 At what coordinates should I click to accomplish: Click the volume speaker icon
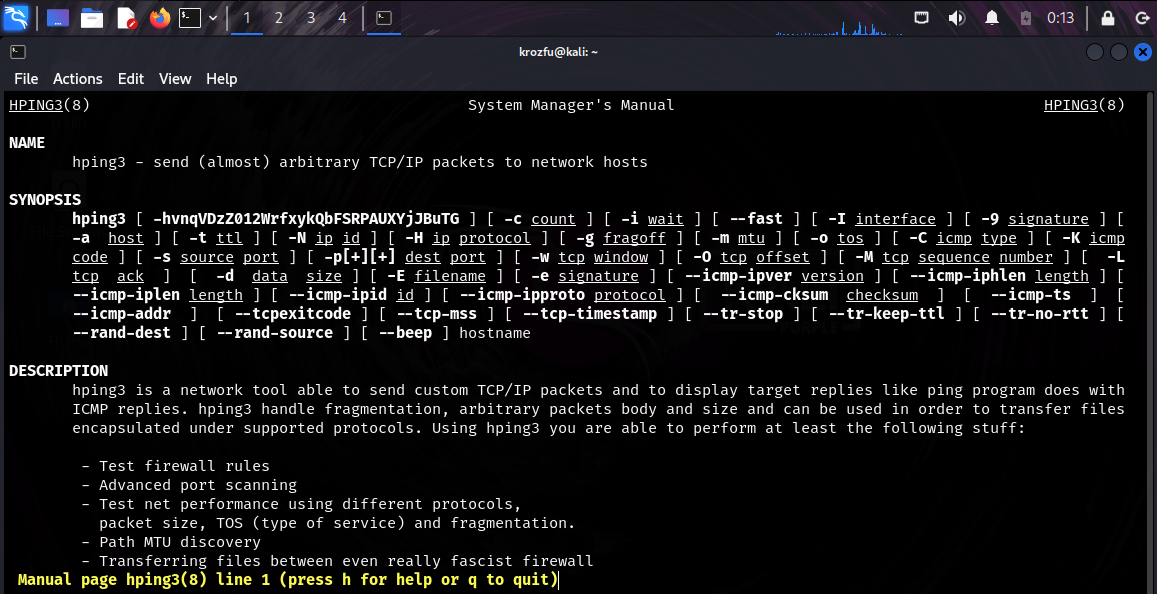[957, 18]
